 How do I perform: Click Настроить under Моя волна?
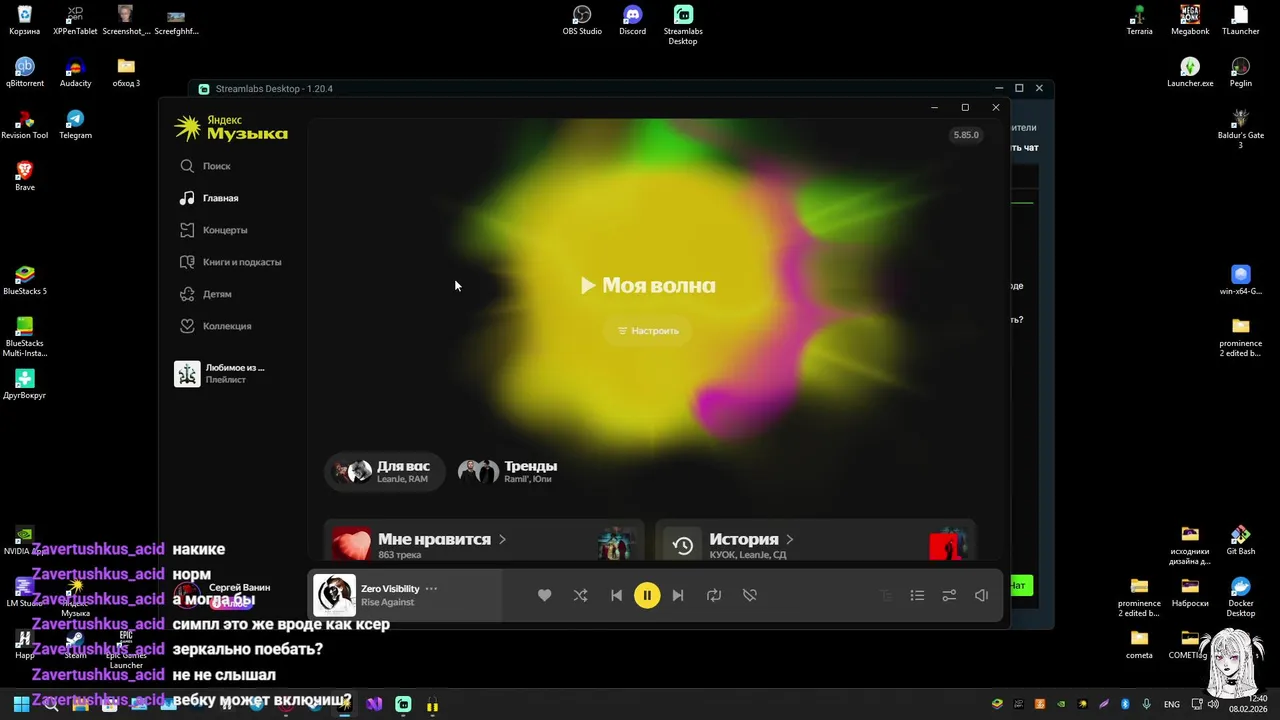pos(648,330)
